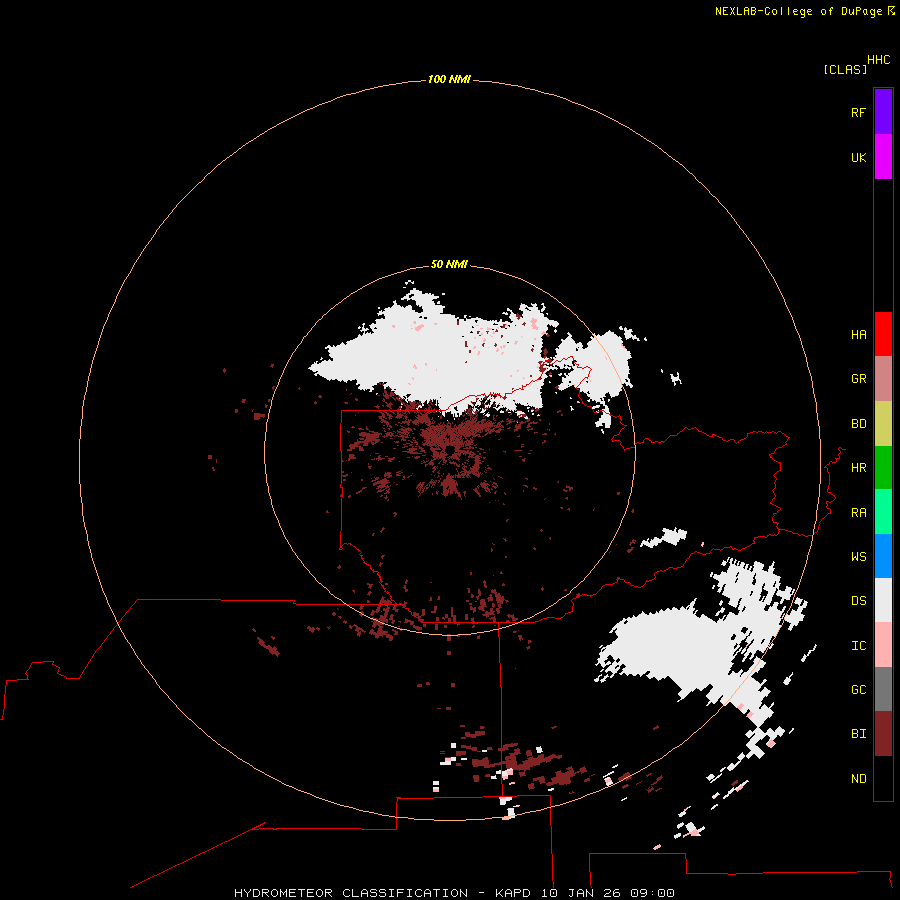Click the IC legend label
Screen dimensions: 900x900
(x=858, y=646)
